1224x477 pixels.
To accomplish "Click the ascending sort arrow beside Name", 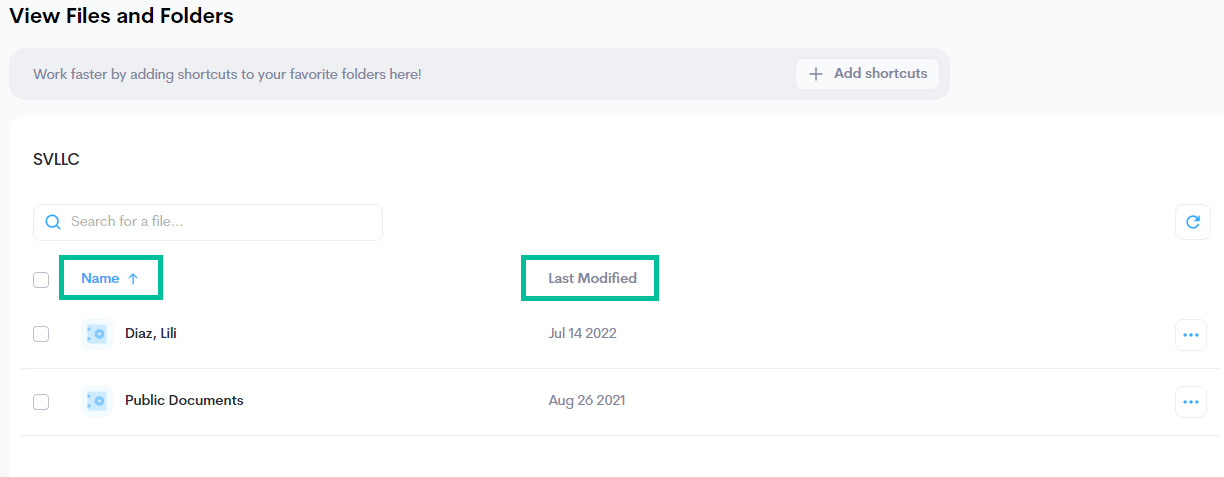I will pyautogui.click(x=133, y=279).
